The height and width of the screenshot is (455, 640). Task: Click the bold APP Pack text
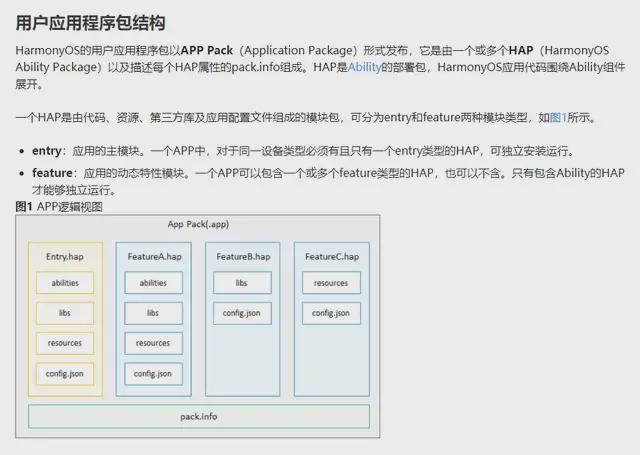[207, 50]
